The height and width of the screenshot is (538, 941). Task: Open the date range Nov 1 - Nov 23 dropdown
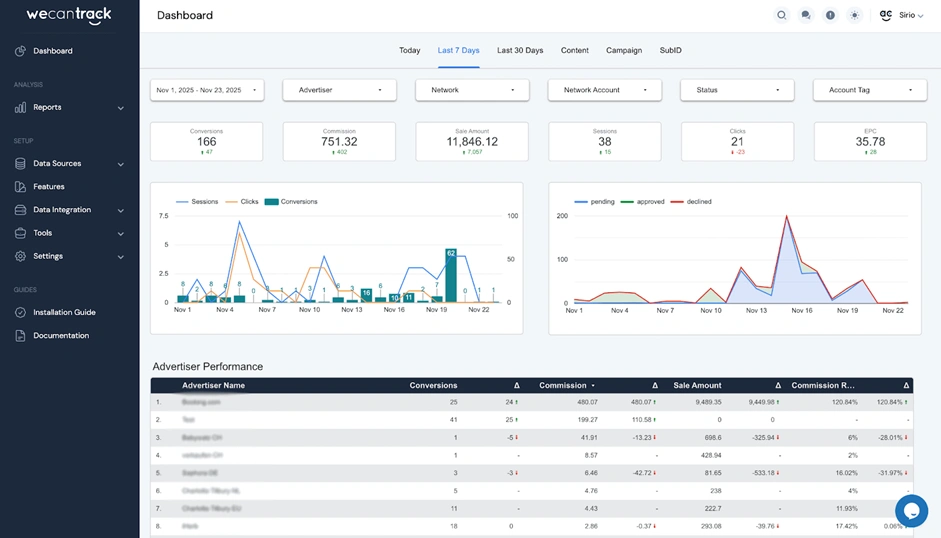coord(207,90)
